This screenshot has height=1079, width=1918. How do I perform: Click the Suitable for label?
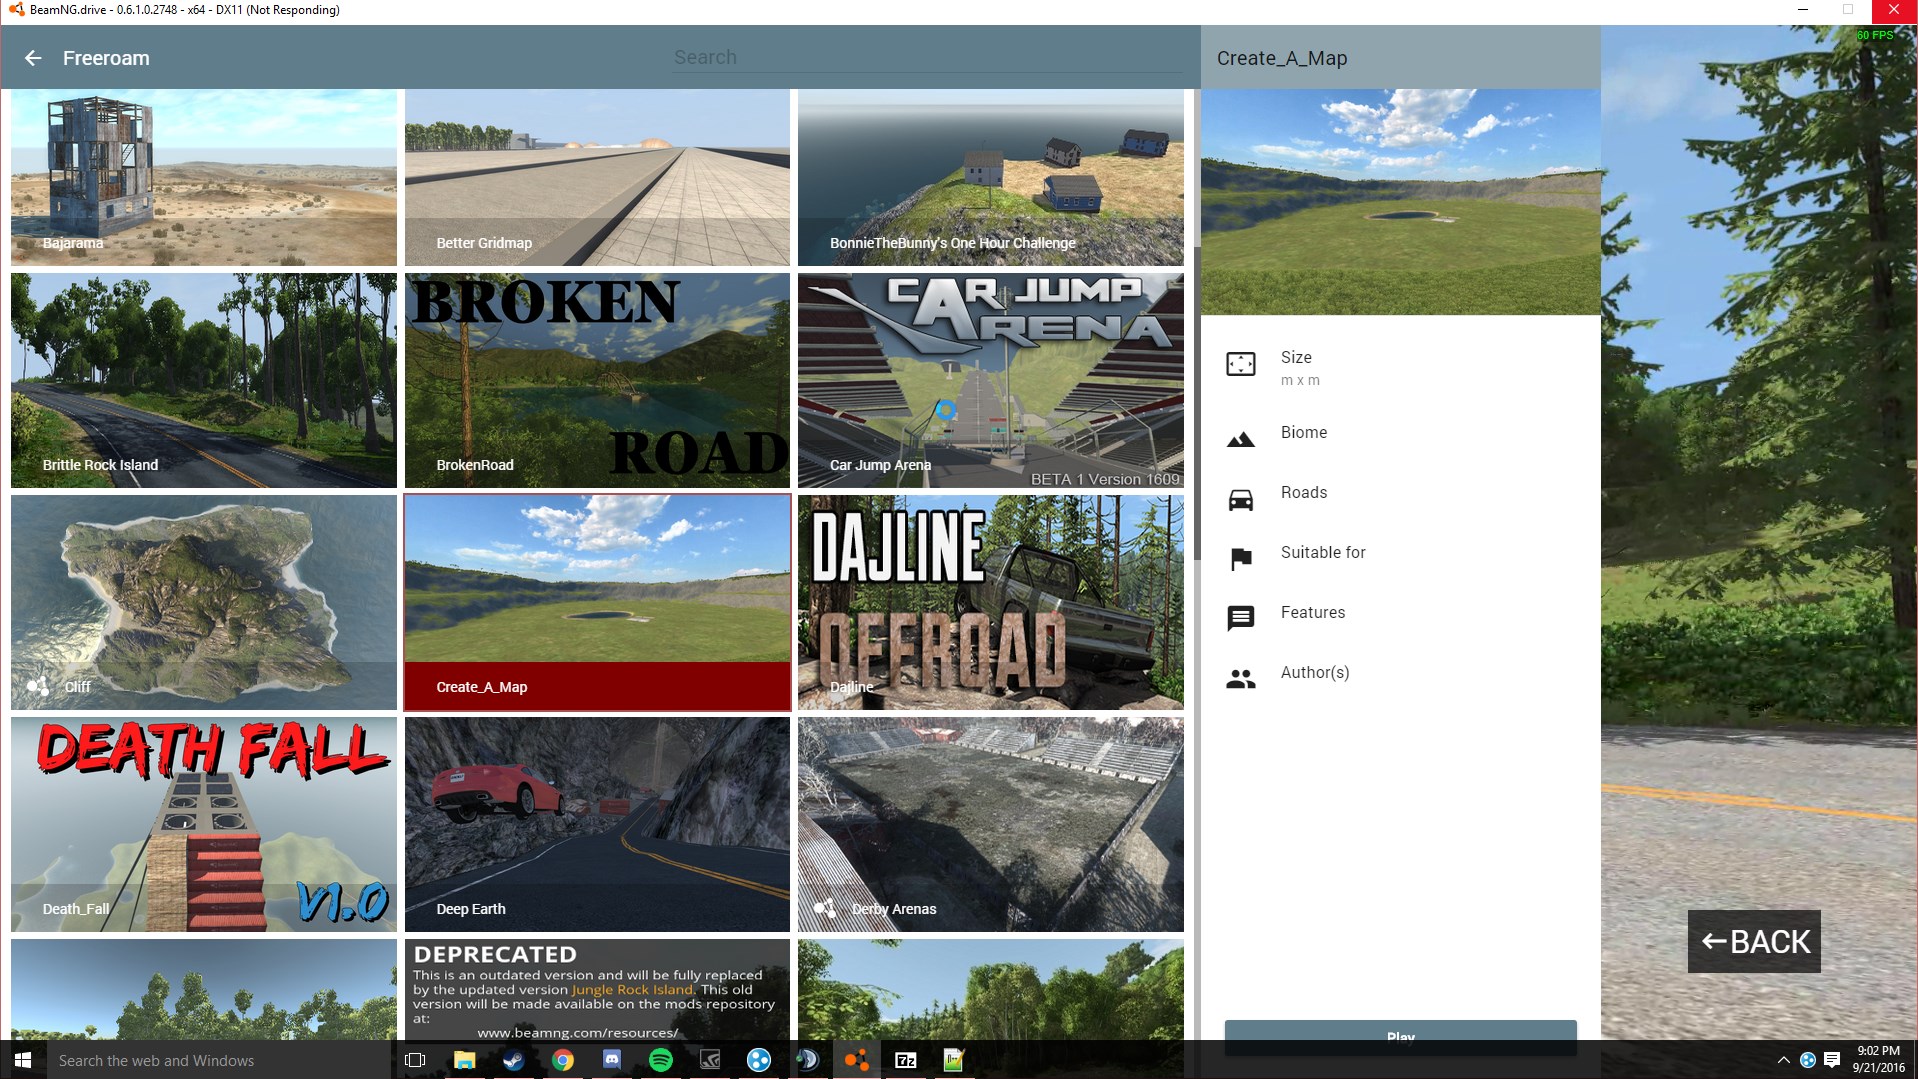pos(1322,552)
